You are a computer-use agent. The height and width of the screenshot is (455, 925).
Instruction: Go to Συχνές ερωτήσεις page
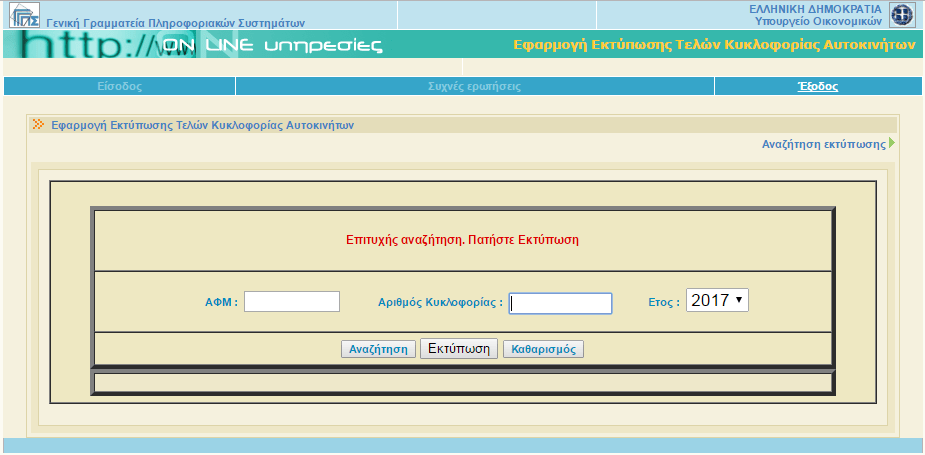[x=474, y=86]
